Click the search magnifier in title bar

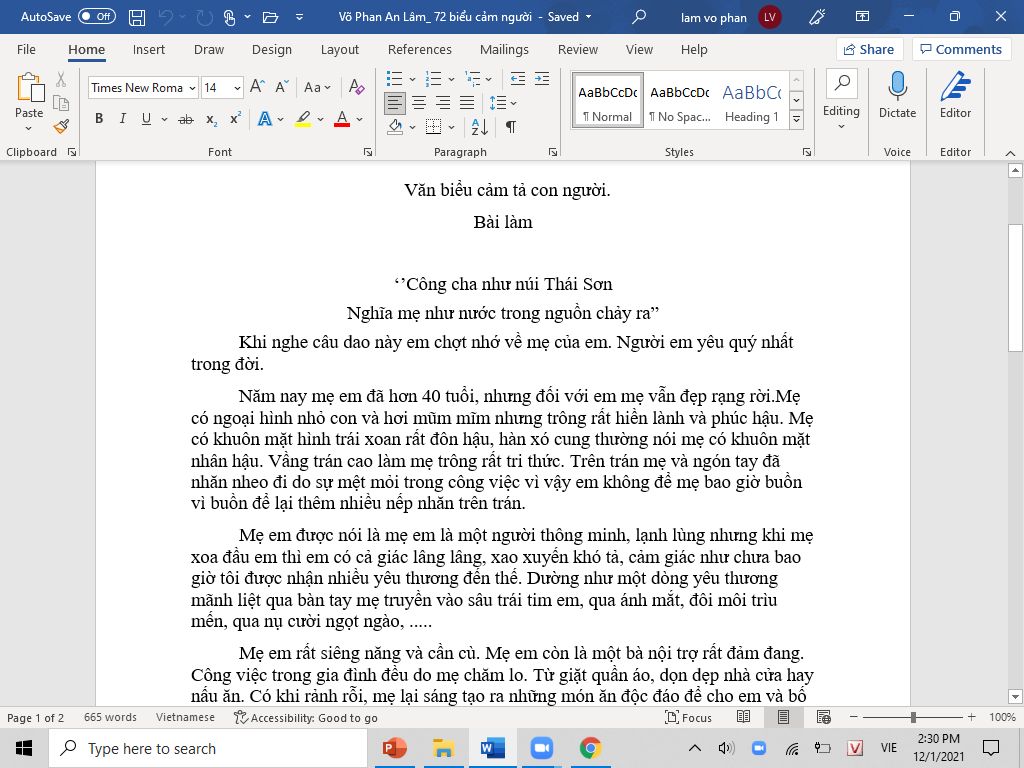click(x=639, y=17)
